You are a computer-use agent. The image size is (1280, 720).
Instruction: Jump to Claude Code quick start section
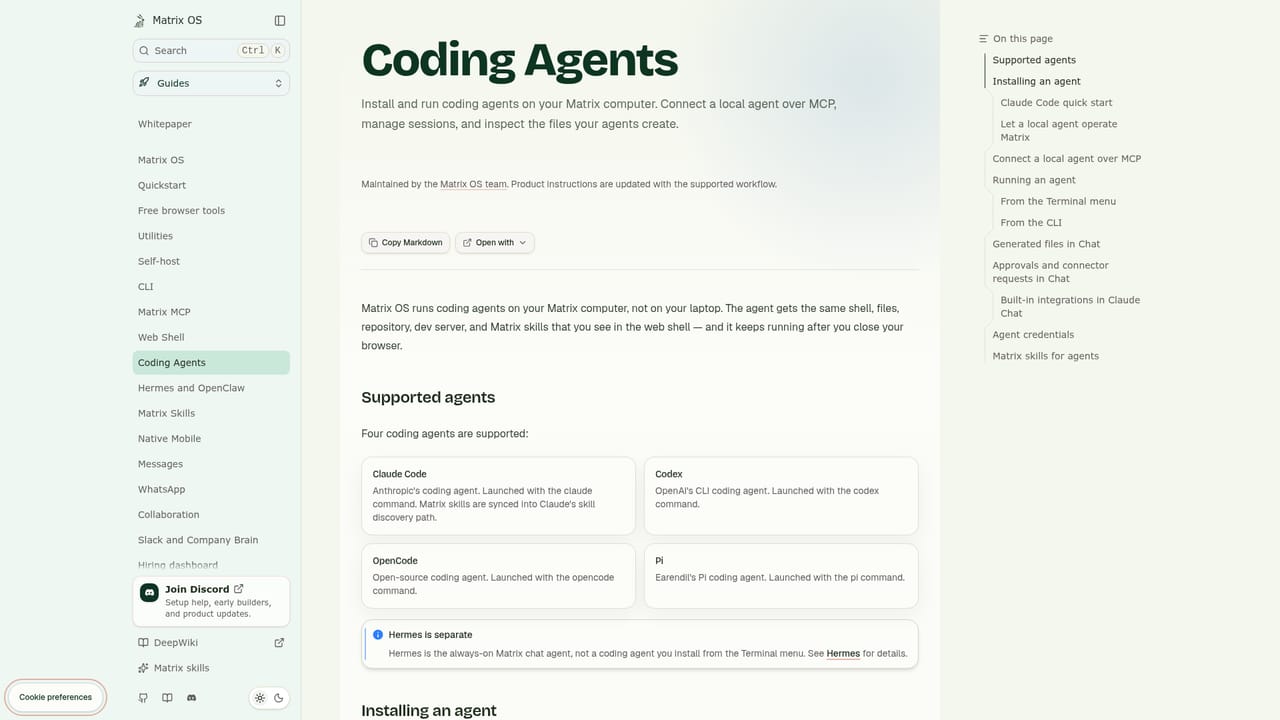(1056, 103)
